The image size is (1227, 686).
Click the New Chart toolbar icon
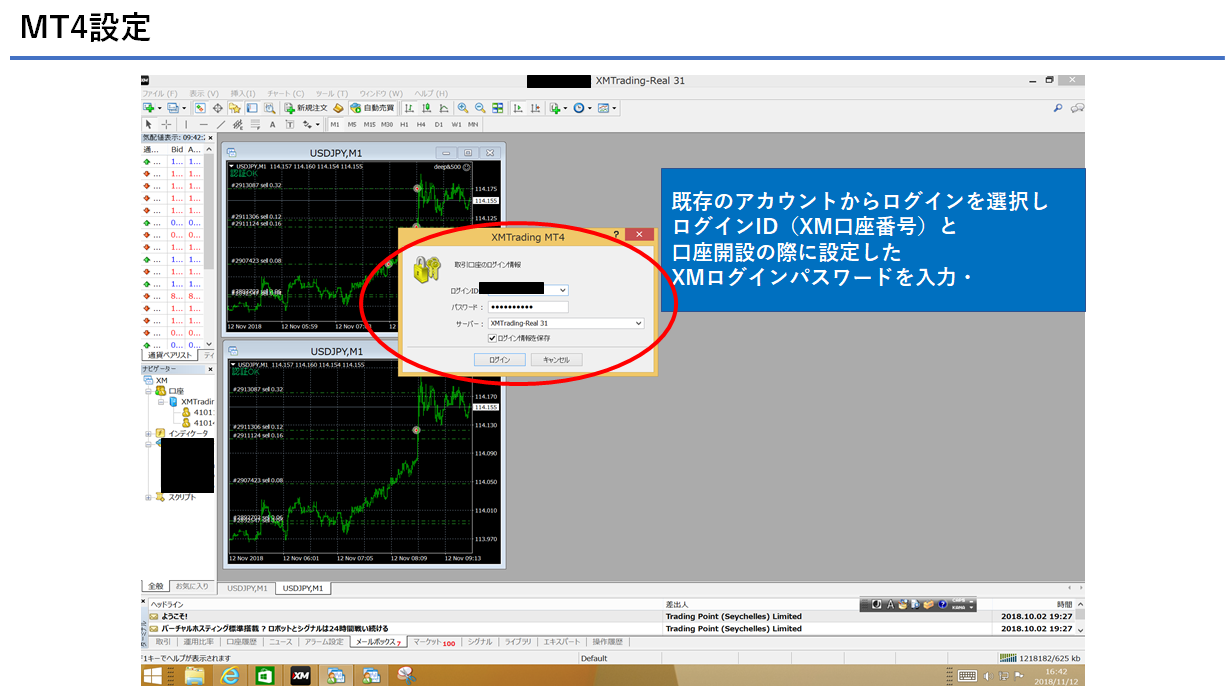point(149,108)
